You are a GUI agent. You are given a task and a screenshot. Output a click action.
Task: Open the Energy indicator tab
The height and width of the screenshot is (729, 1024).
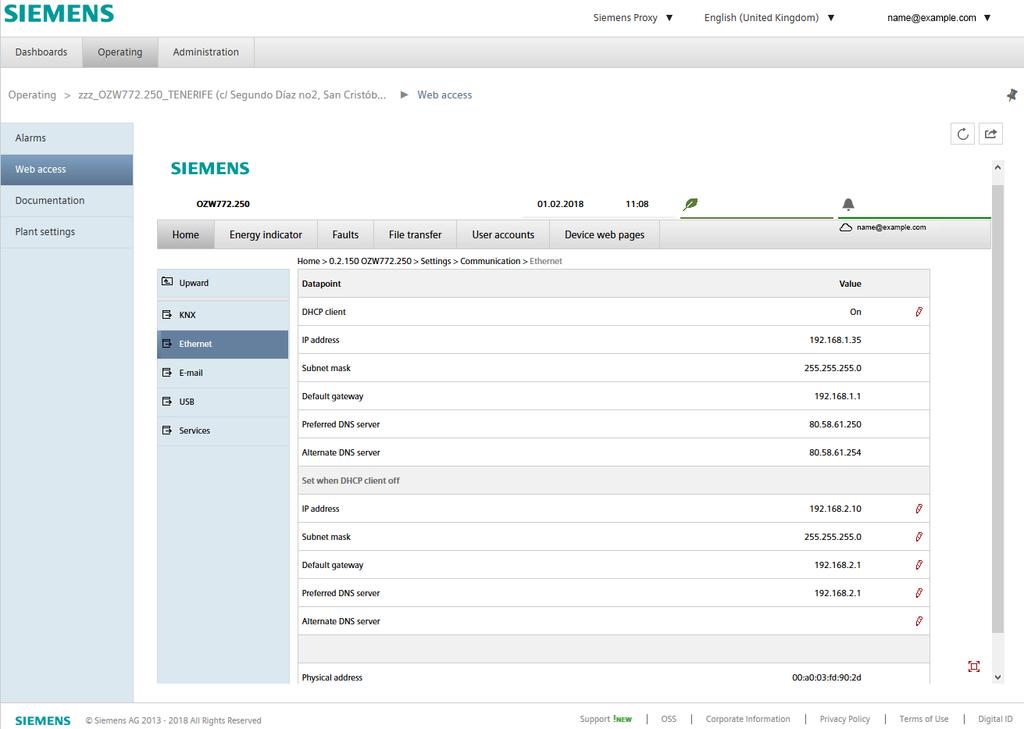point(266,235)
